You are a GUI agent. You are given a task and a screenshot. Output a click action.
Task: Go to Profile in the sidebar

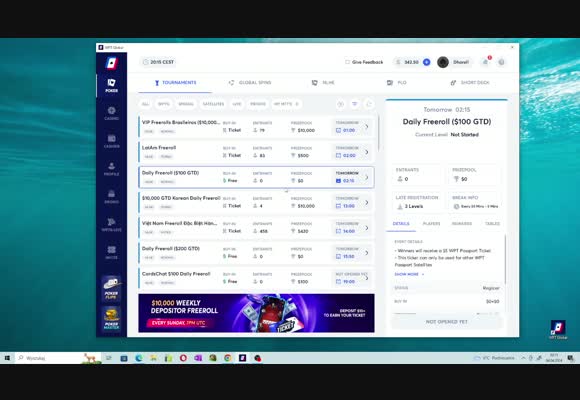pyautogui.click(x=111, y=169)
